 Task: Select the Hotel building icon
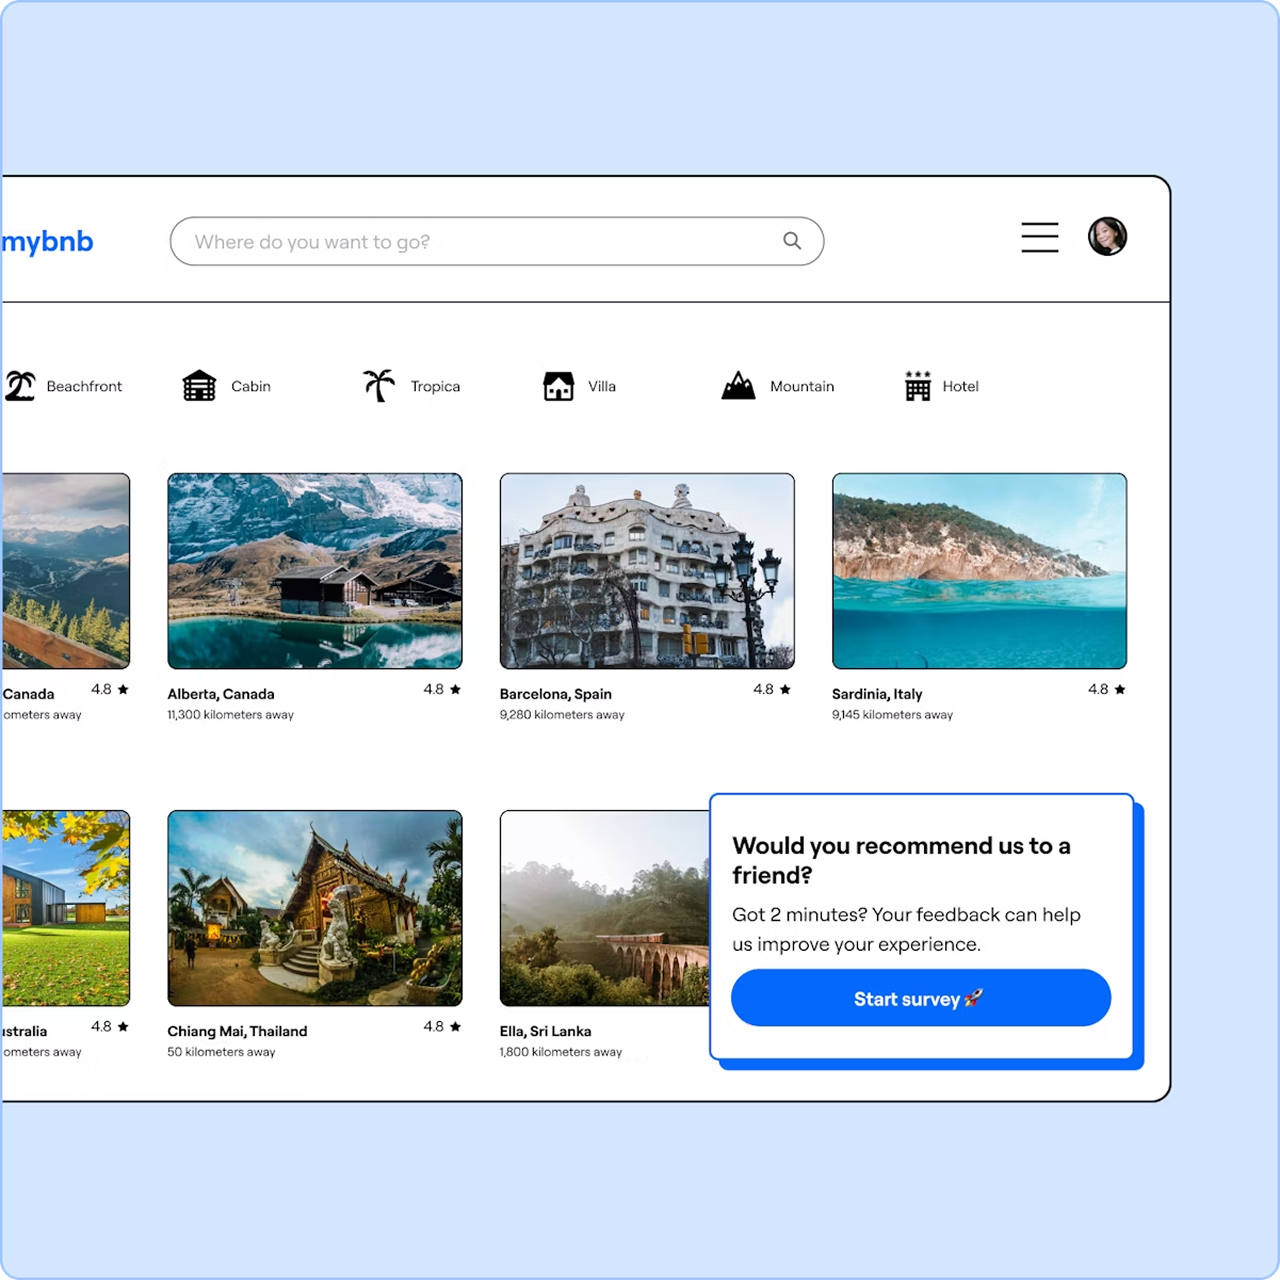tap(918, 385)
